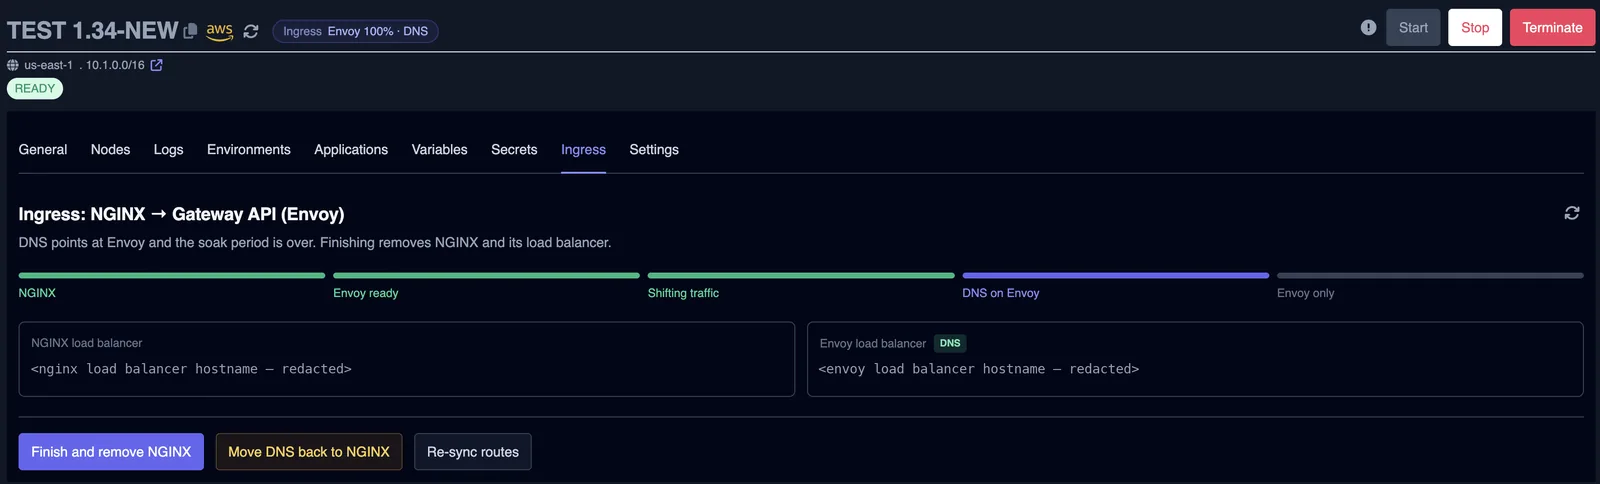Screen dimensions: 1600x484
Task: Go to the Environments tab
Action: coord(249,149)
